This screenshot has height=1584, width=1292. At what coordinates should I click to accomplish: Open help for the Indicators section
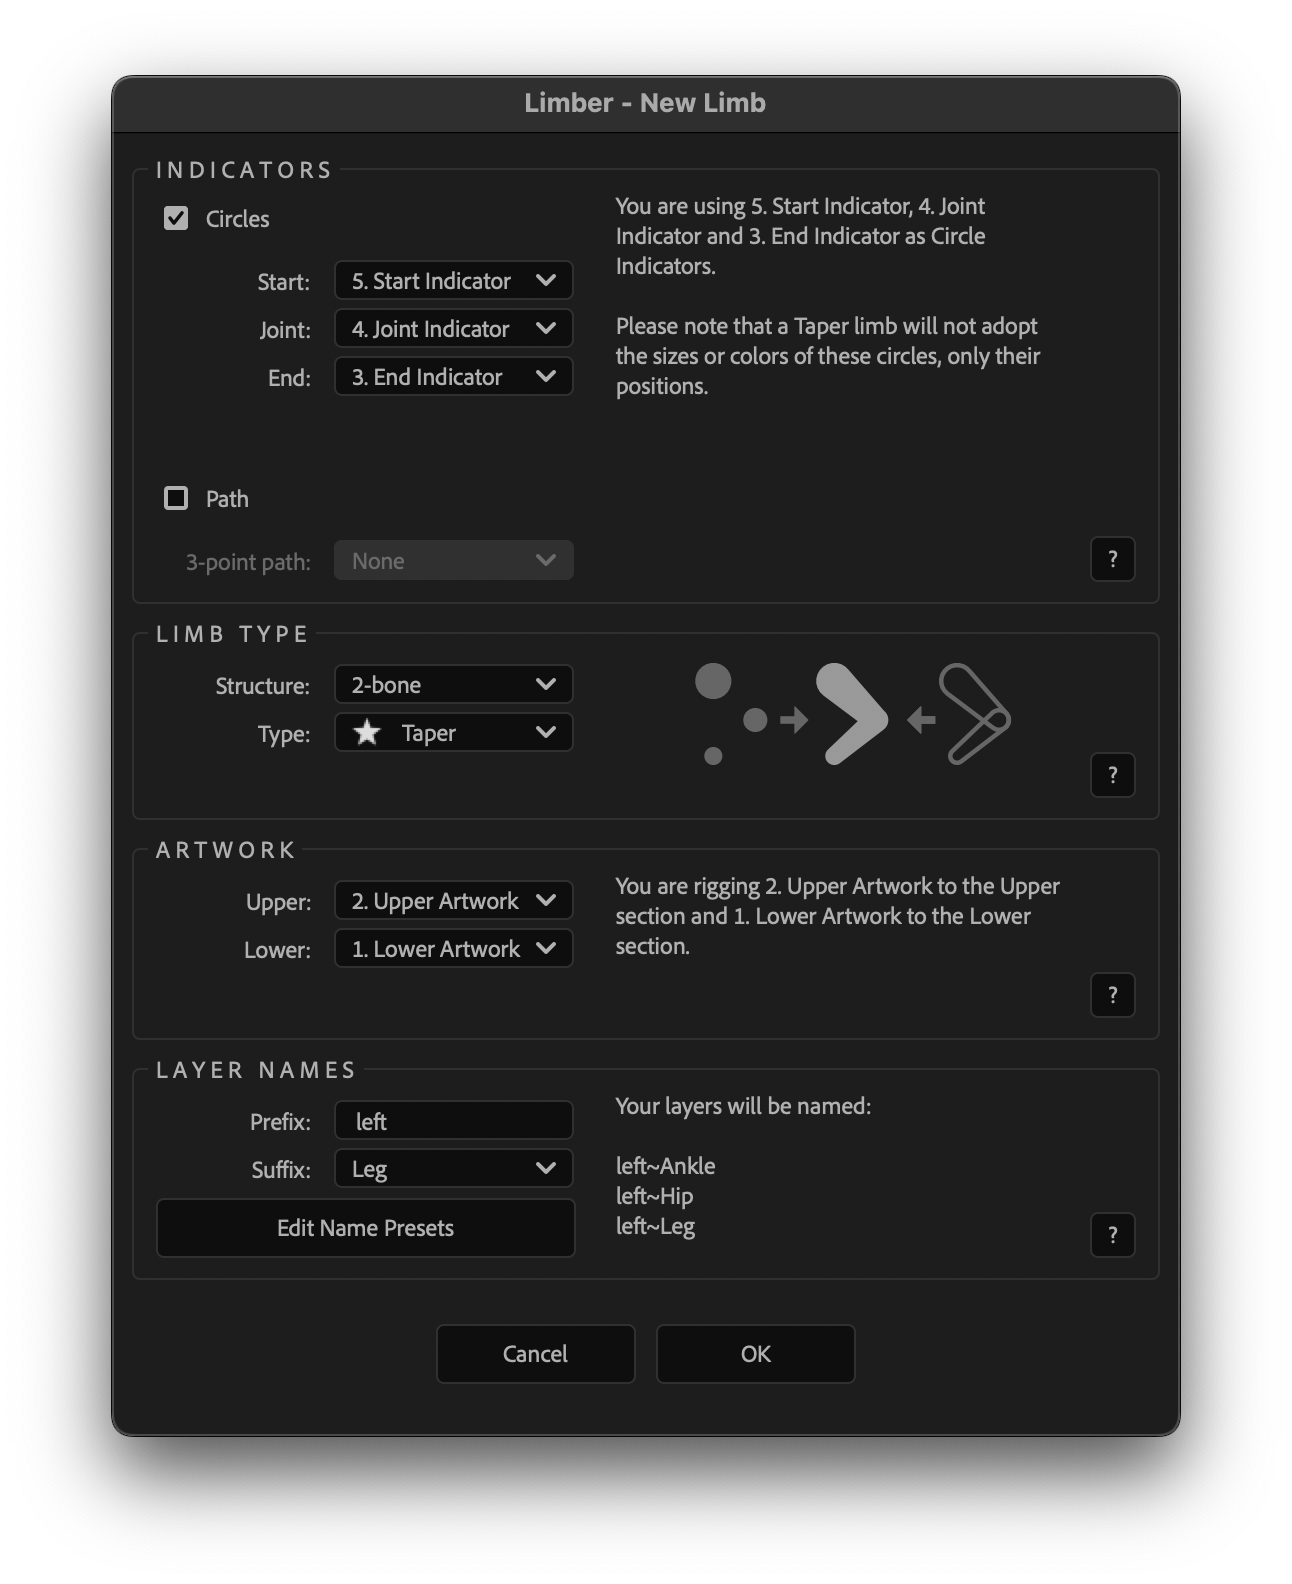(1112, 559)
